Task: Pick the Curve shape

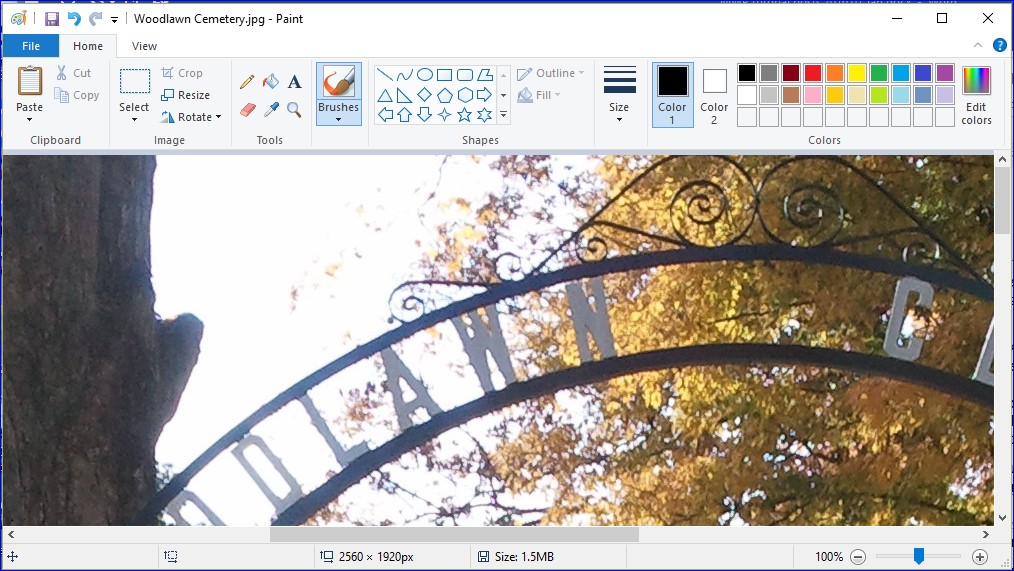Action: [405, 75]
